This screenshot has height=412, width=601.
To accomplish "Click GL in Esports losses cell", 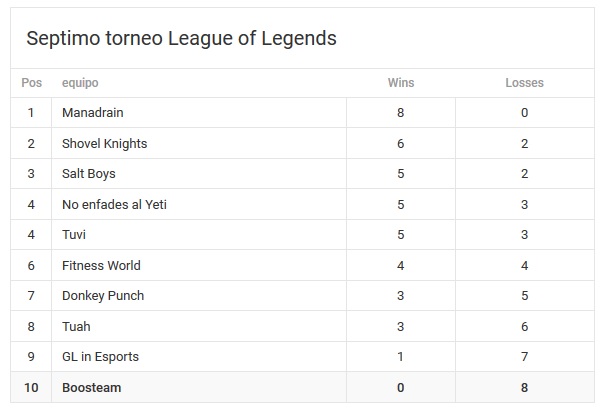I will pos(524,357).
